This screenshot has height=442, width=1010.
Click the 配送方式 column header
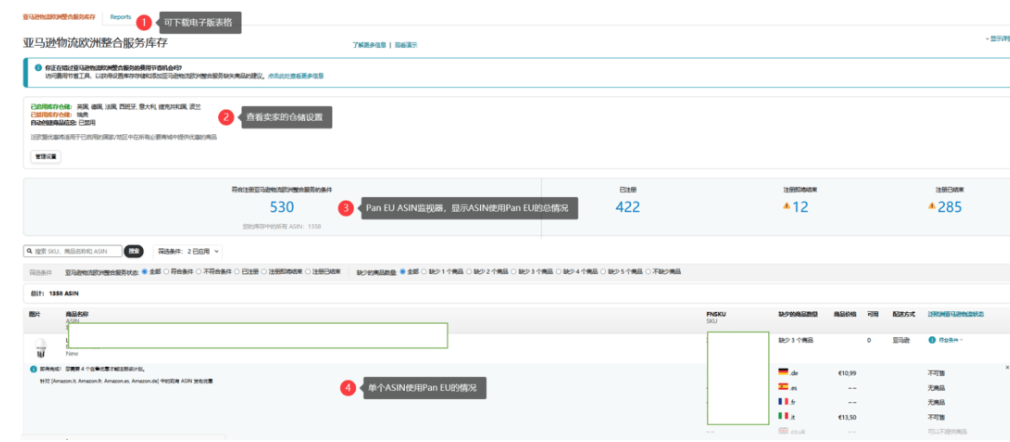point(904,314)
